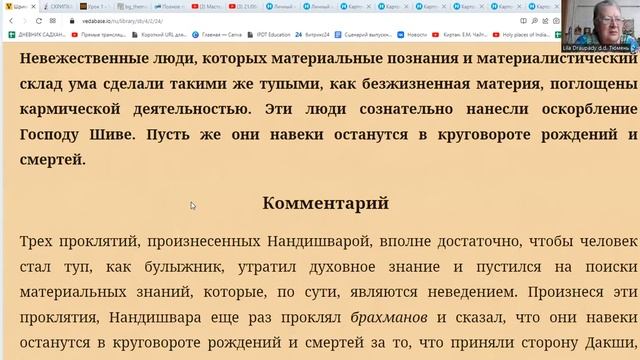The width and height of the screenshot is (640, 360).
Task: Click the browser forward arrow
Action: coord(24,21)
